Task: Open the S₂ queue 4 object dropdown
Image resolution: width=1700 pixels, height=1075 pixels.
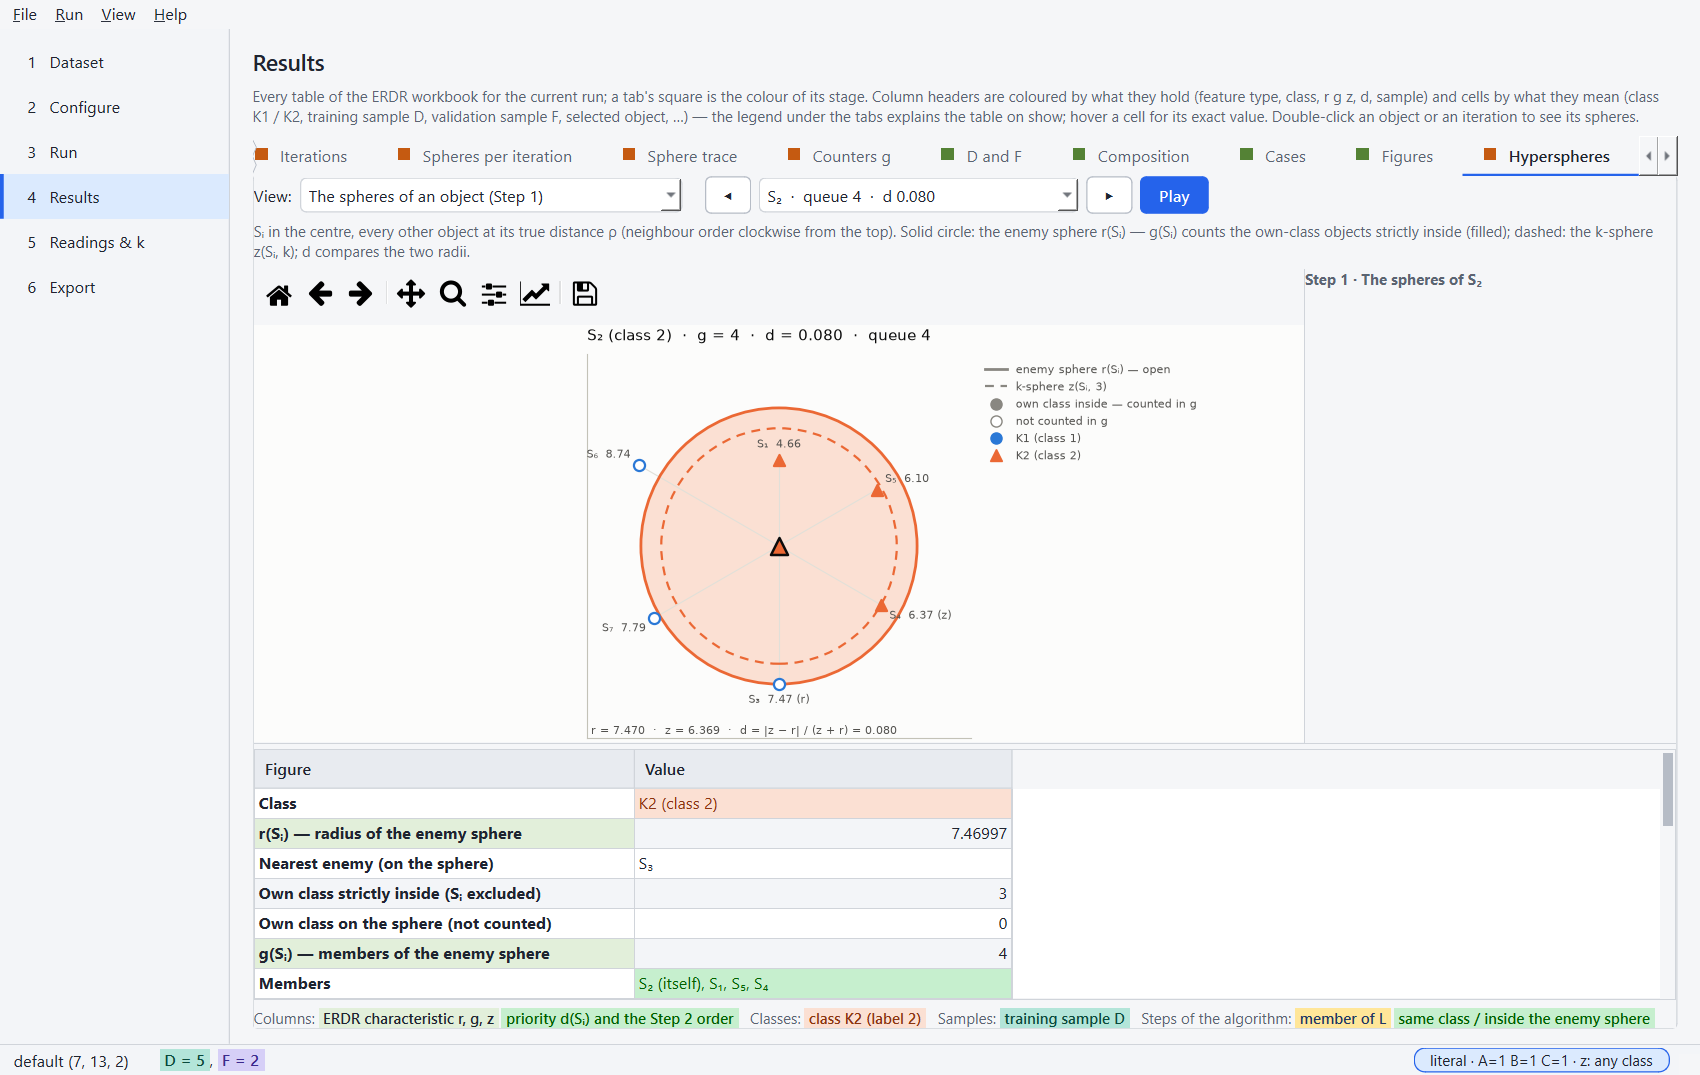Action: pos(918,196)
